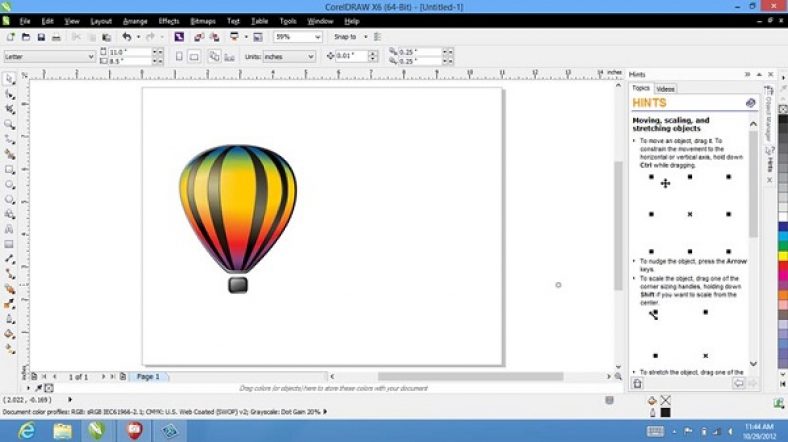Switch page to portrait orientation
788x442 pixels.
click(179, 57)
